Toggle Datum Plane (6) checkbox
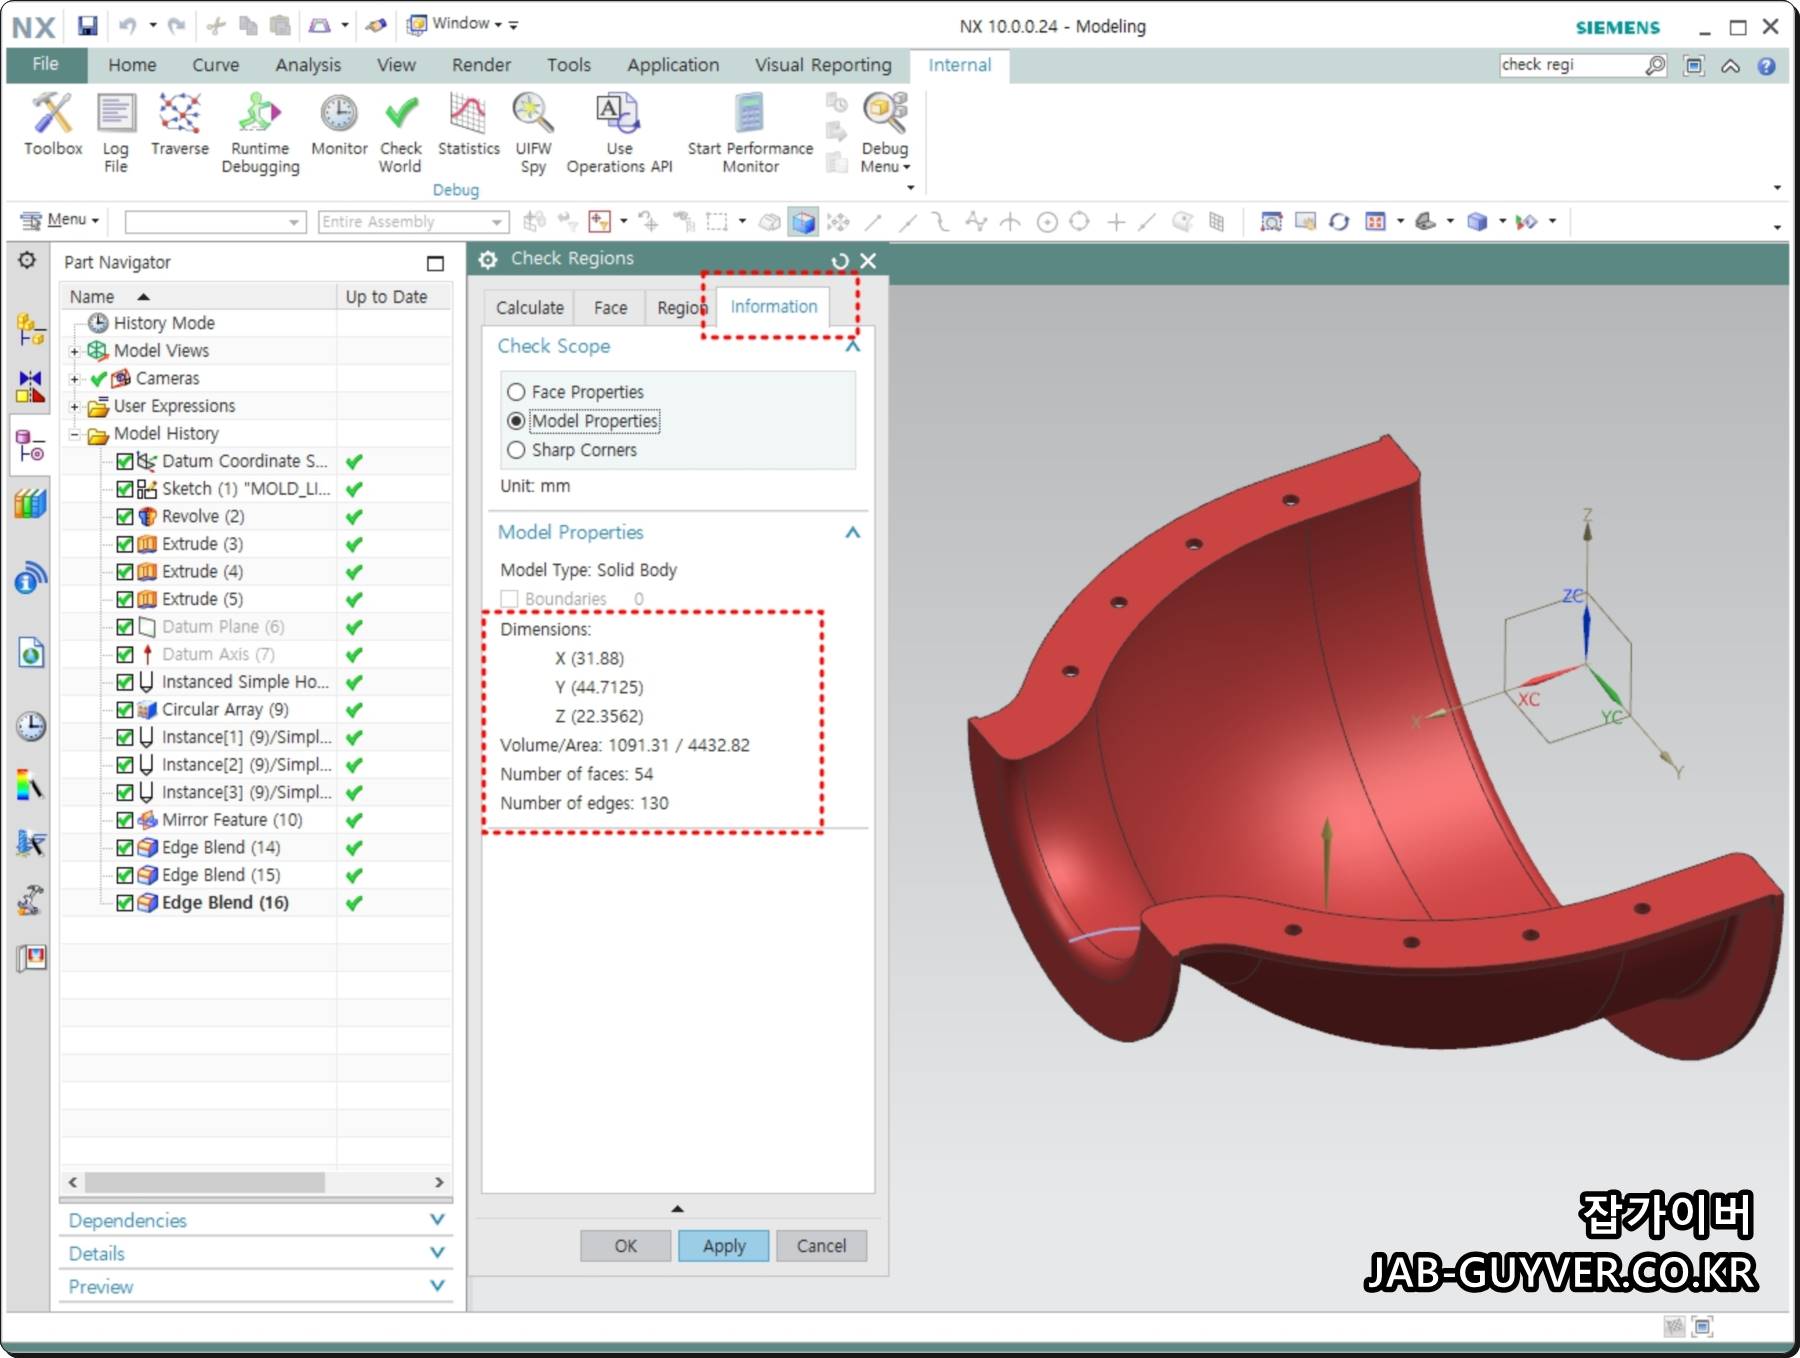Screen dimensions: 1800x1358 pos(125,627)
